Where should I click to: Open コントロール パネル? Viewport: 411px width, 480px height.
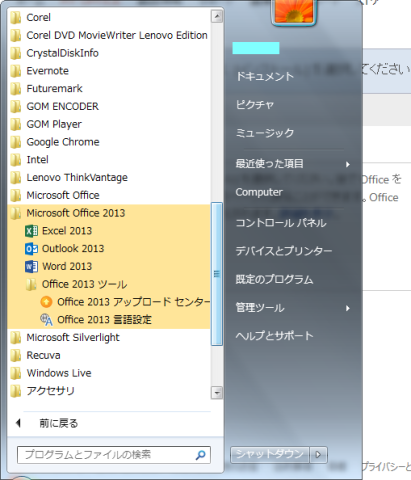281,223
